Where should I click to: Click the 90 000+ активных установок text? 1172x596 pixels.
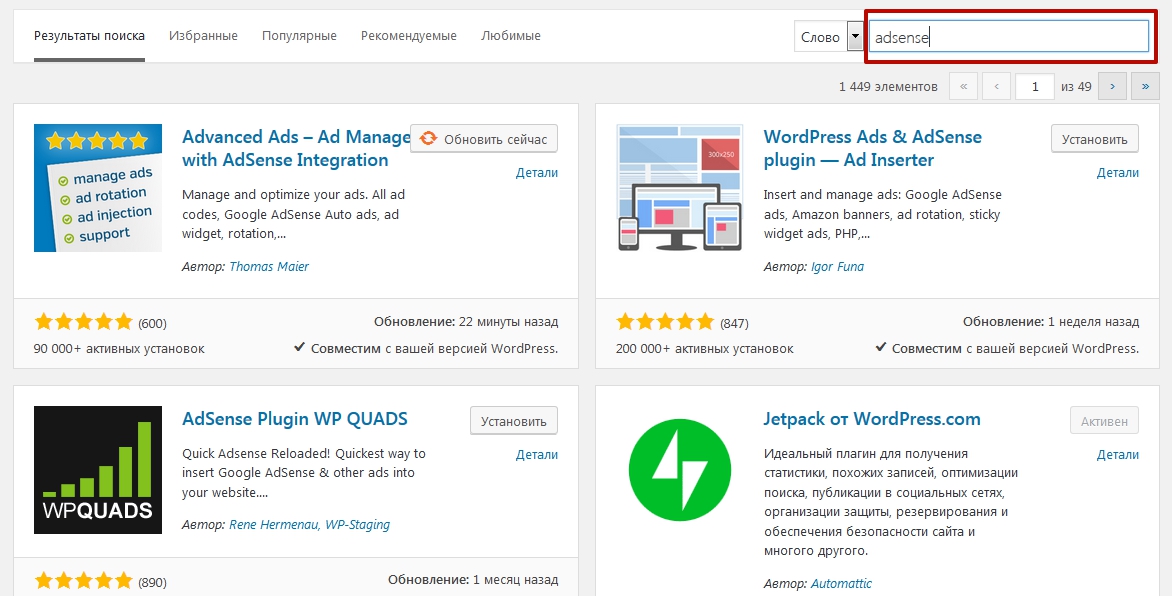119,348
